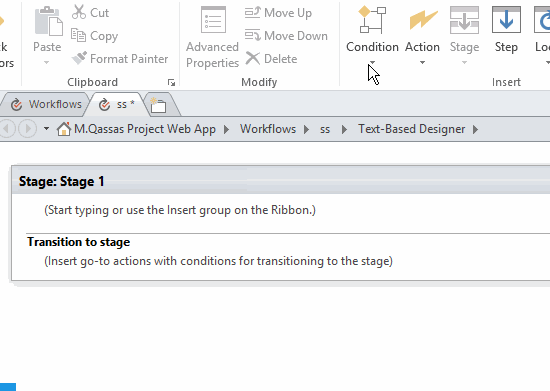Click the home icon in breadcrumb
The height and width of the screenshot is (391, 550).
[63, 129]
